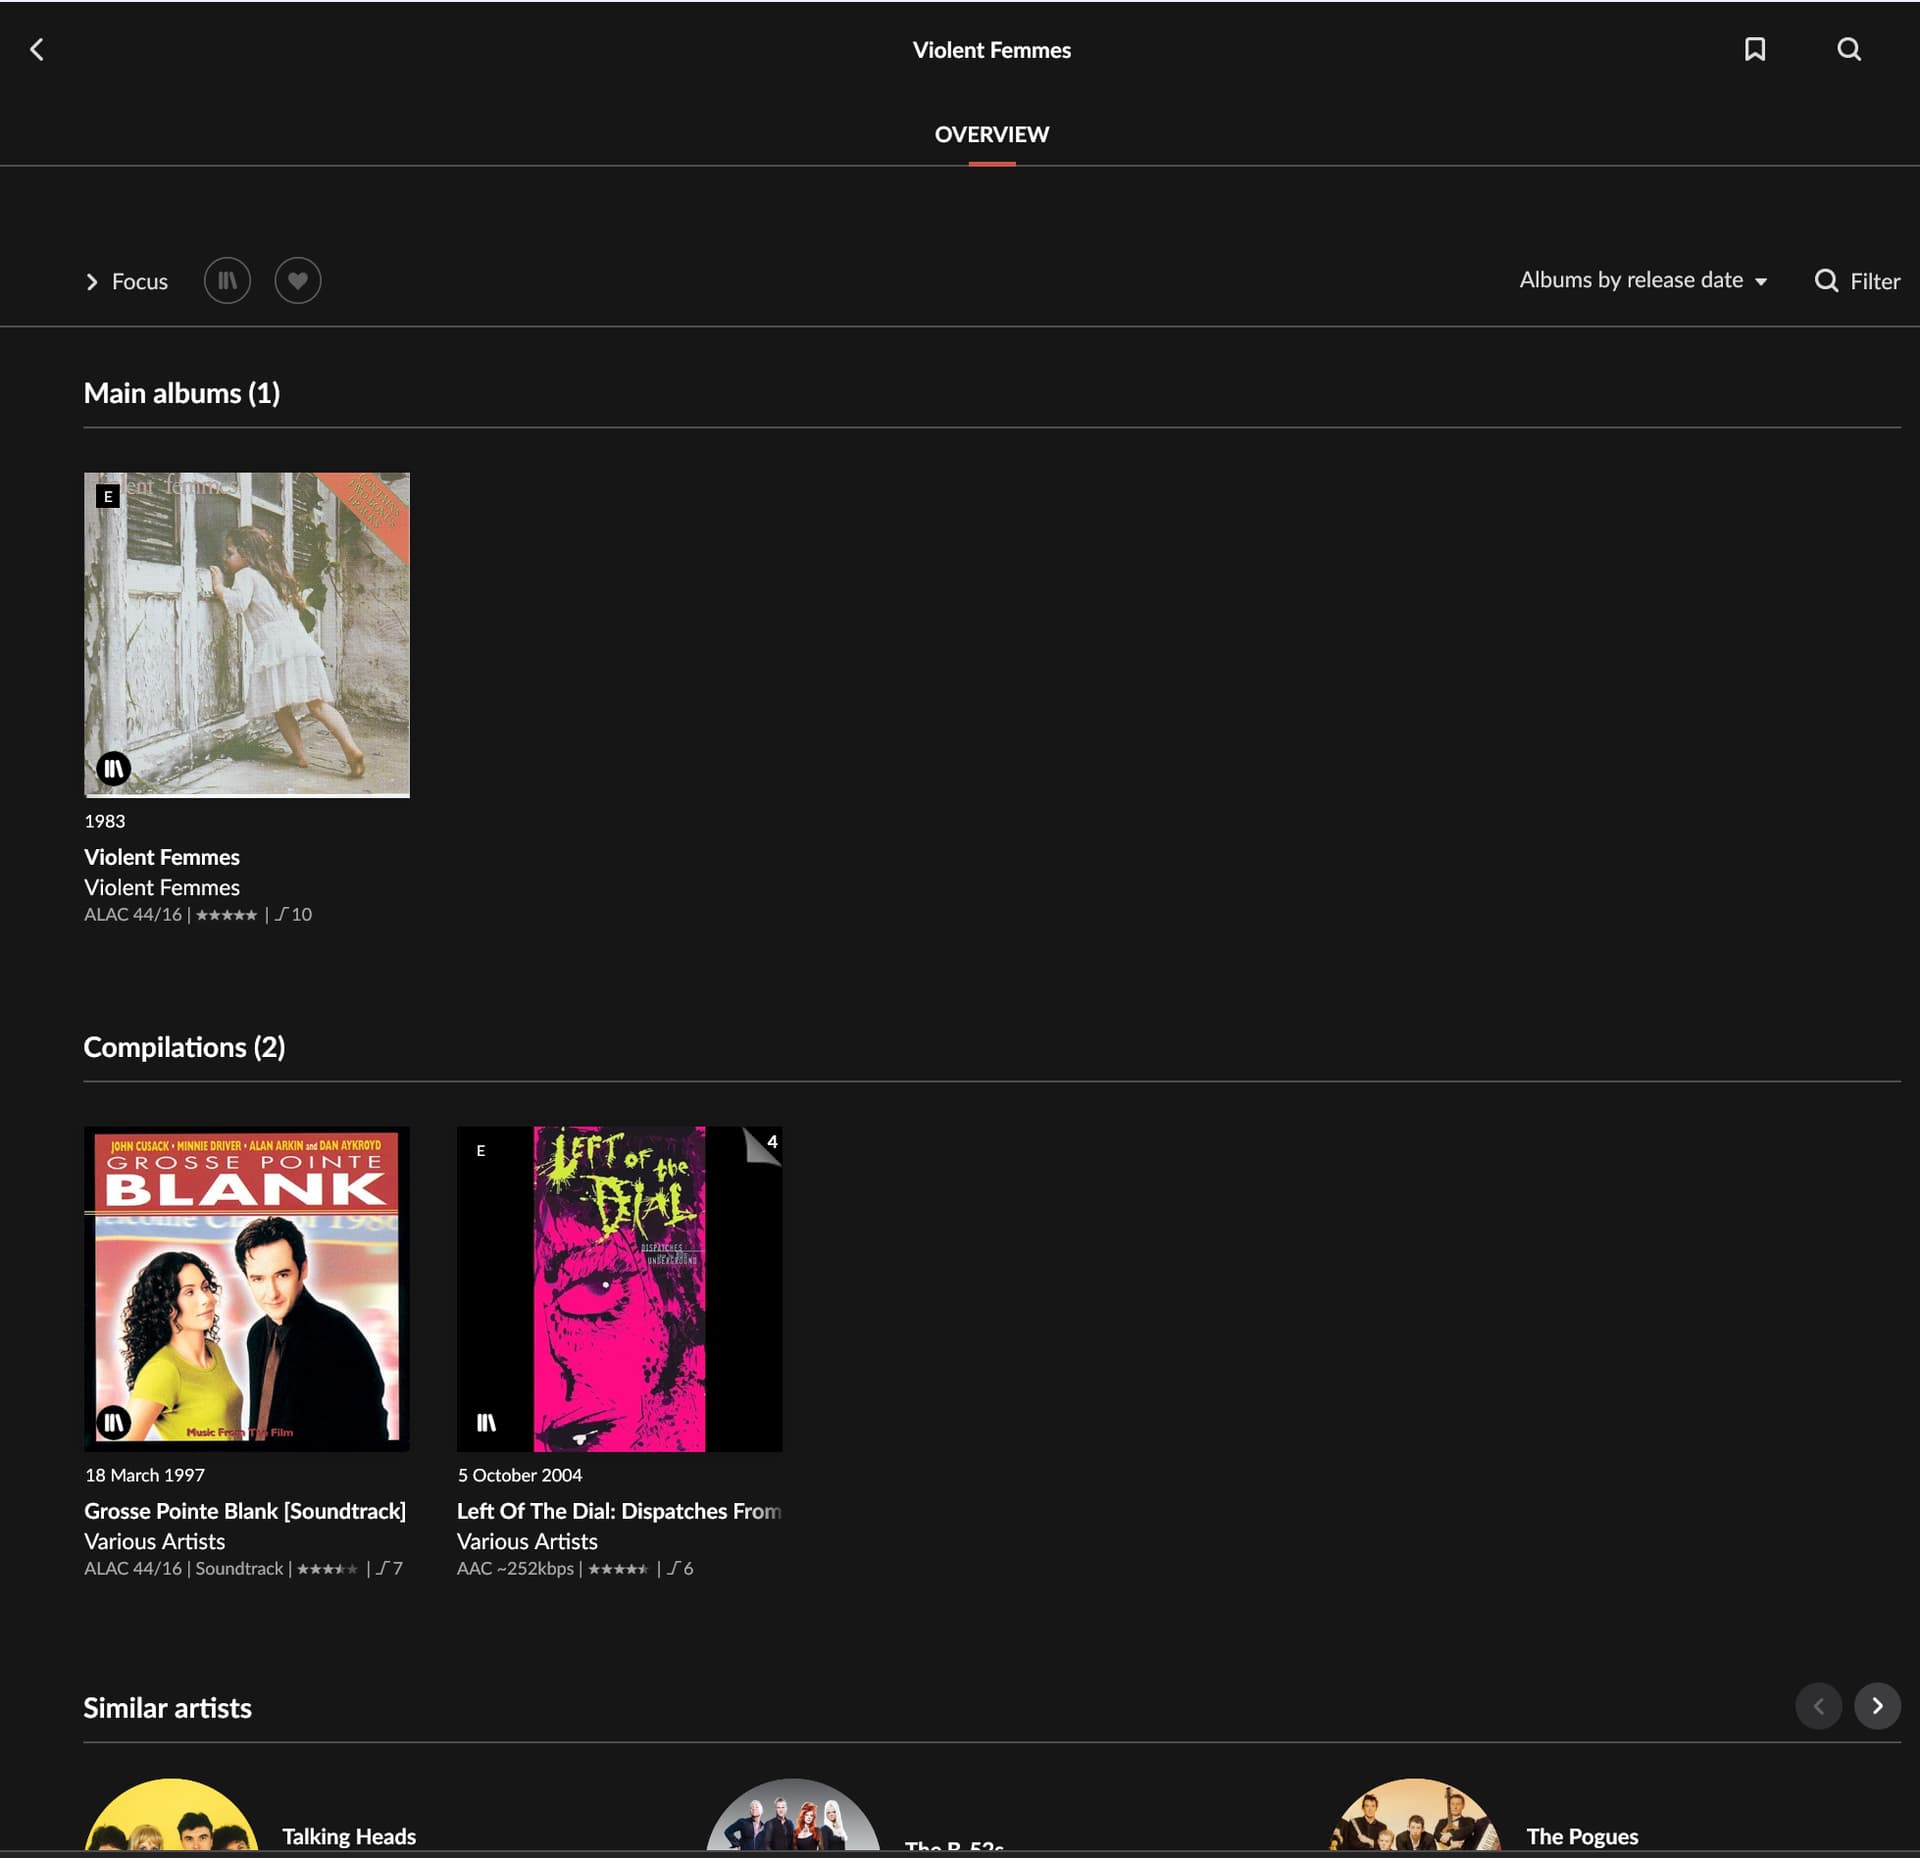This screenshot has width=1920, height=1858.
Task: Bookmark this Violent Femmes page
Action: coord(1754,49)
